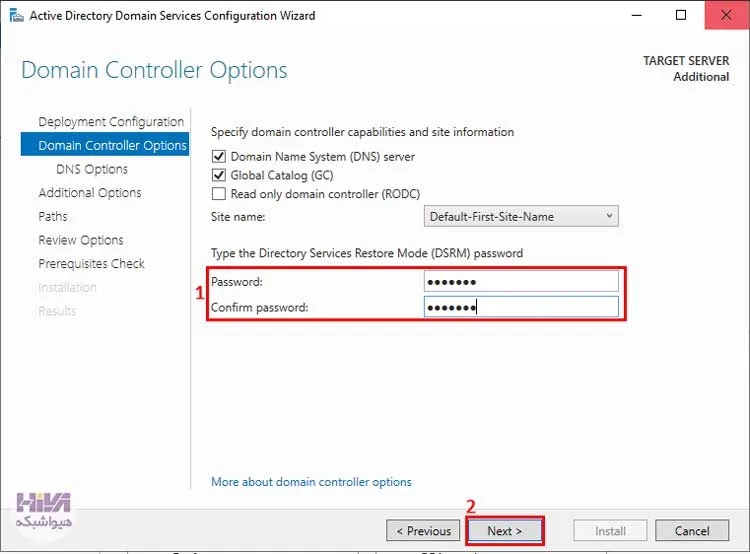
Task: Click the disabled Results step
Action: coord(57,311)
